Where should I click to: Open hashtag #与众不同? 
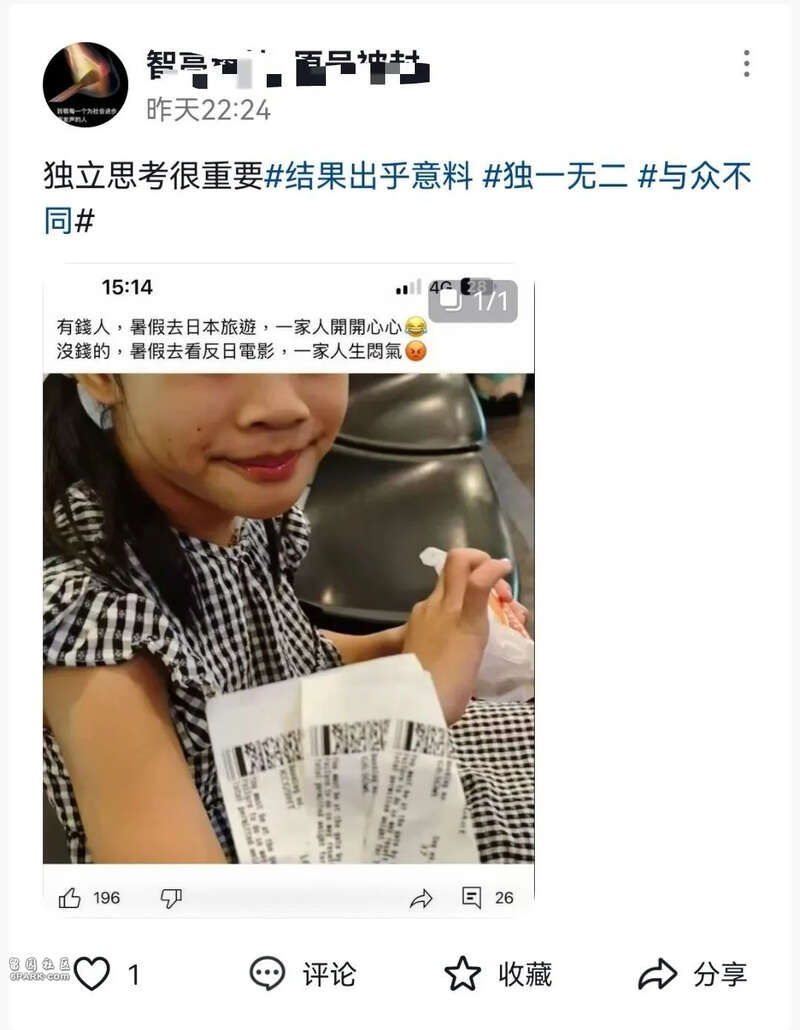(397, 198)
